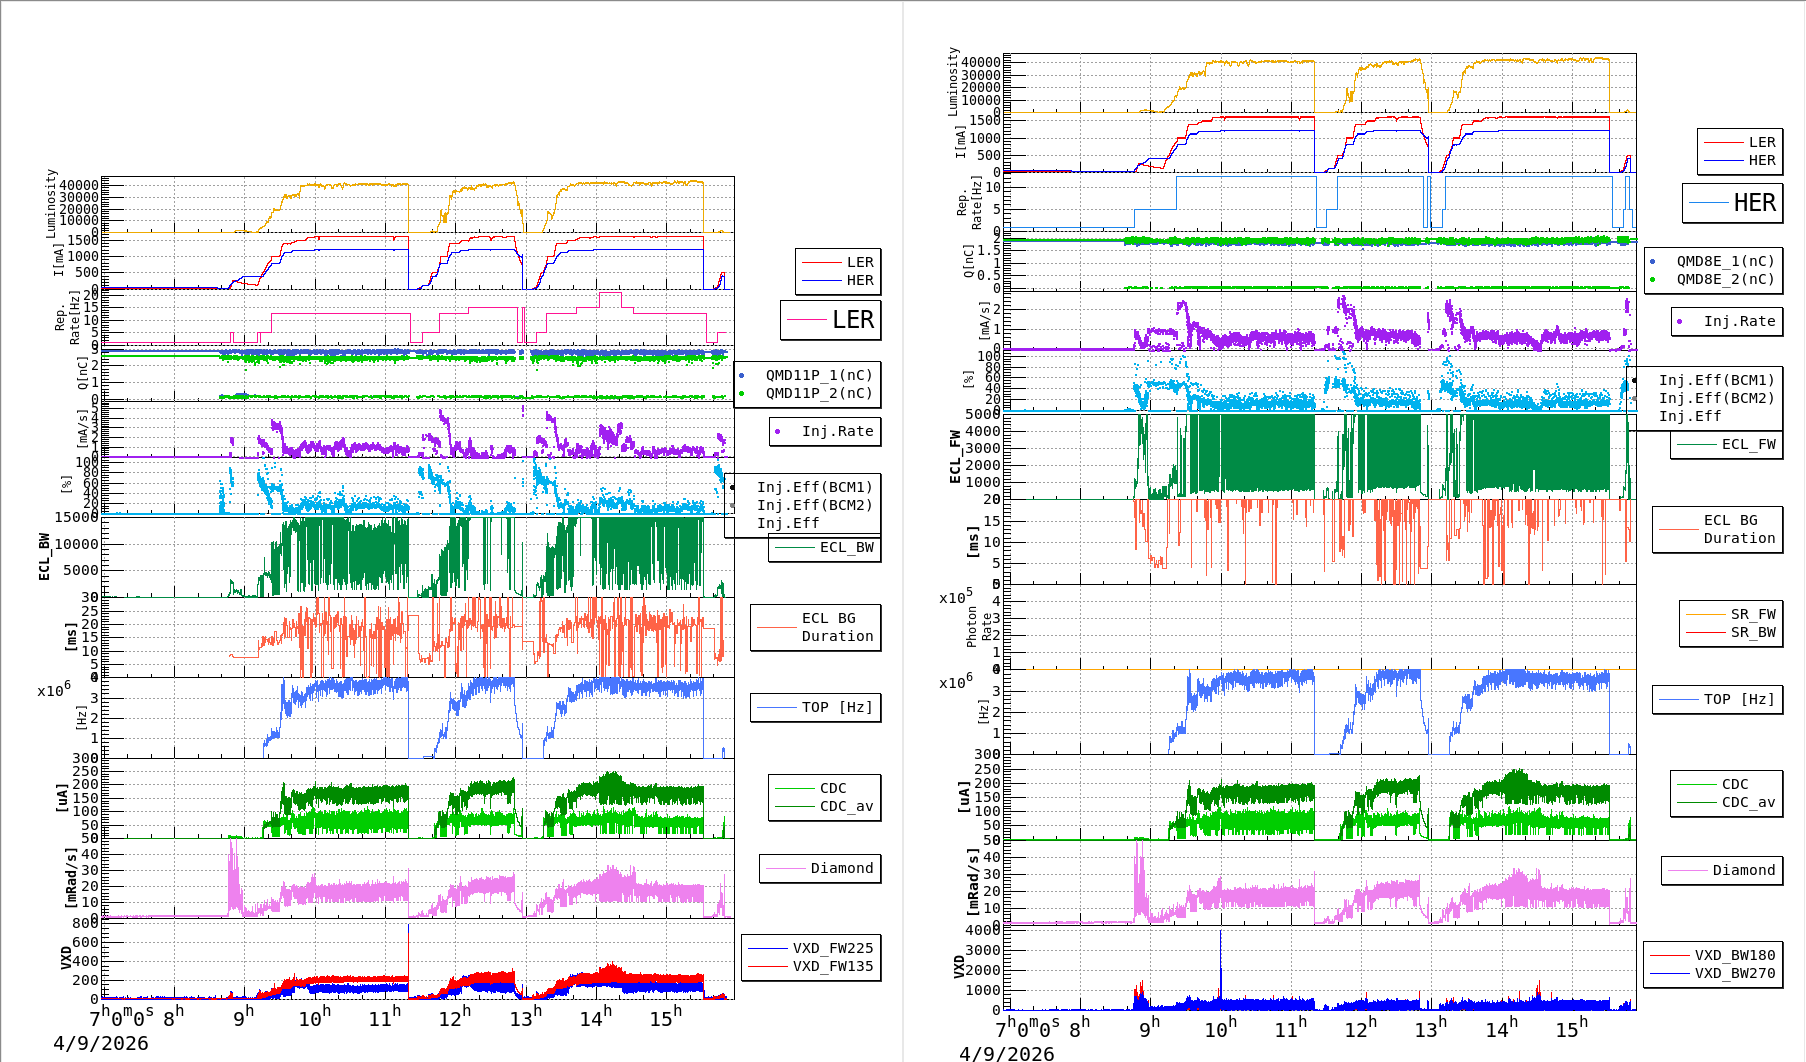Click the large LER legend box
This screenshot has height=1062, width=1806.
point(830,320)
